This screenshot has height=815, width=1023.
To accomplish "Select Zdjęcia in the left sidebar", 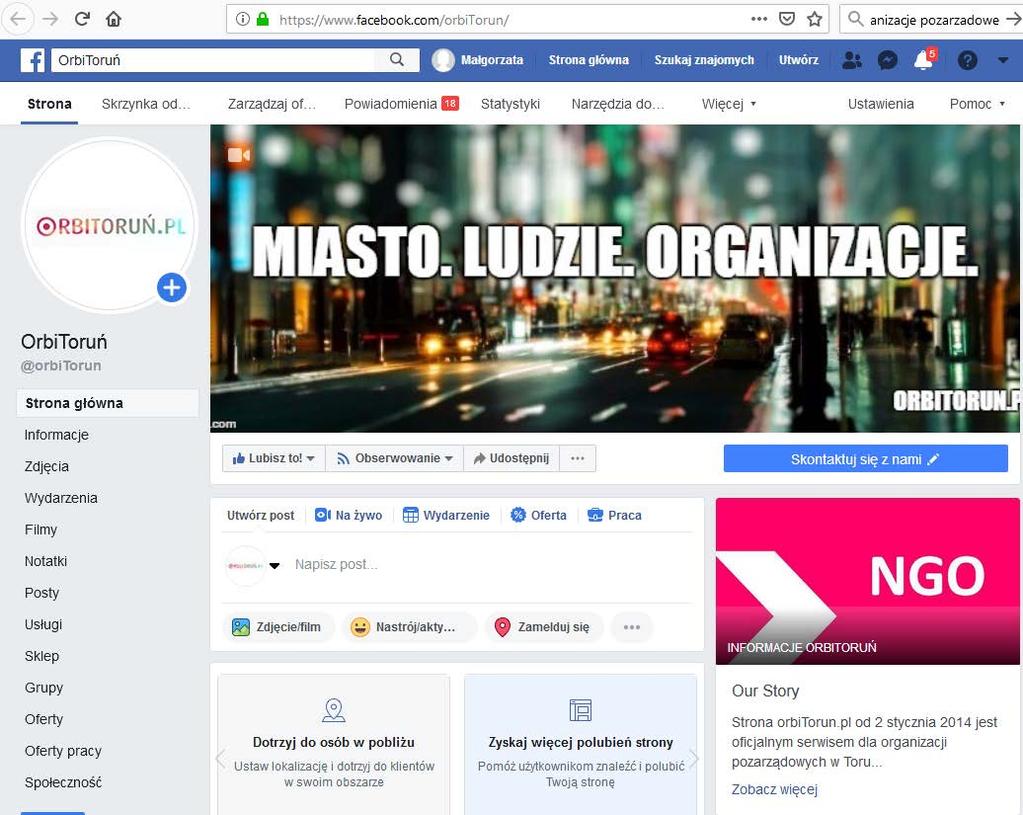I will (x=46, y=467).
